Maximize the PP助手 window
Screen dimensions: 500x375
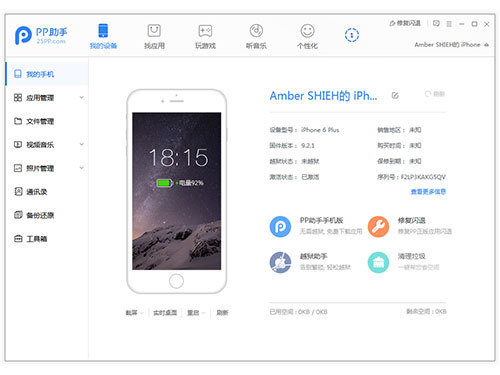[474, 24]
